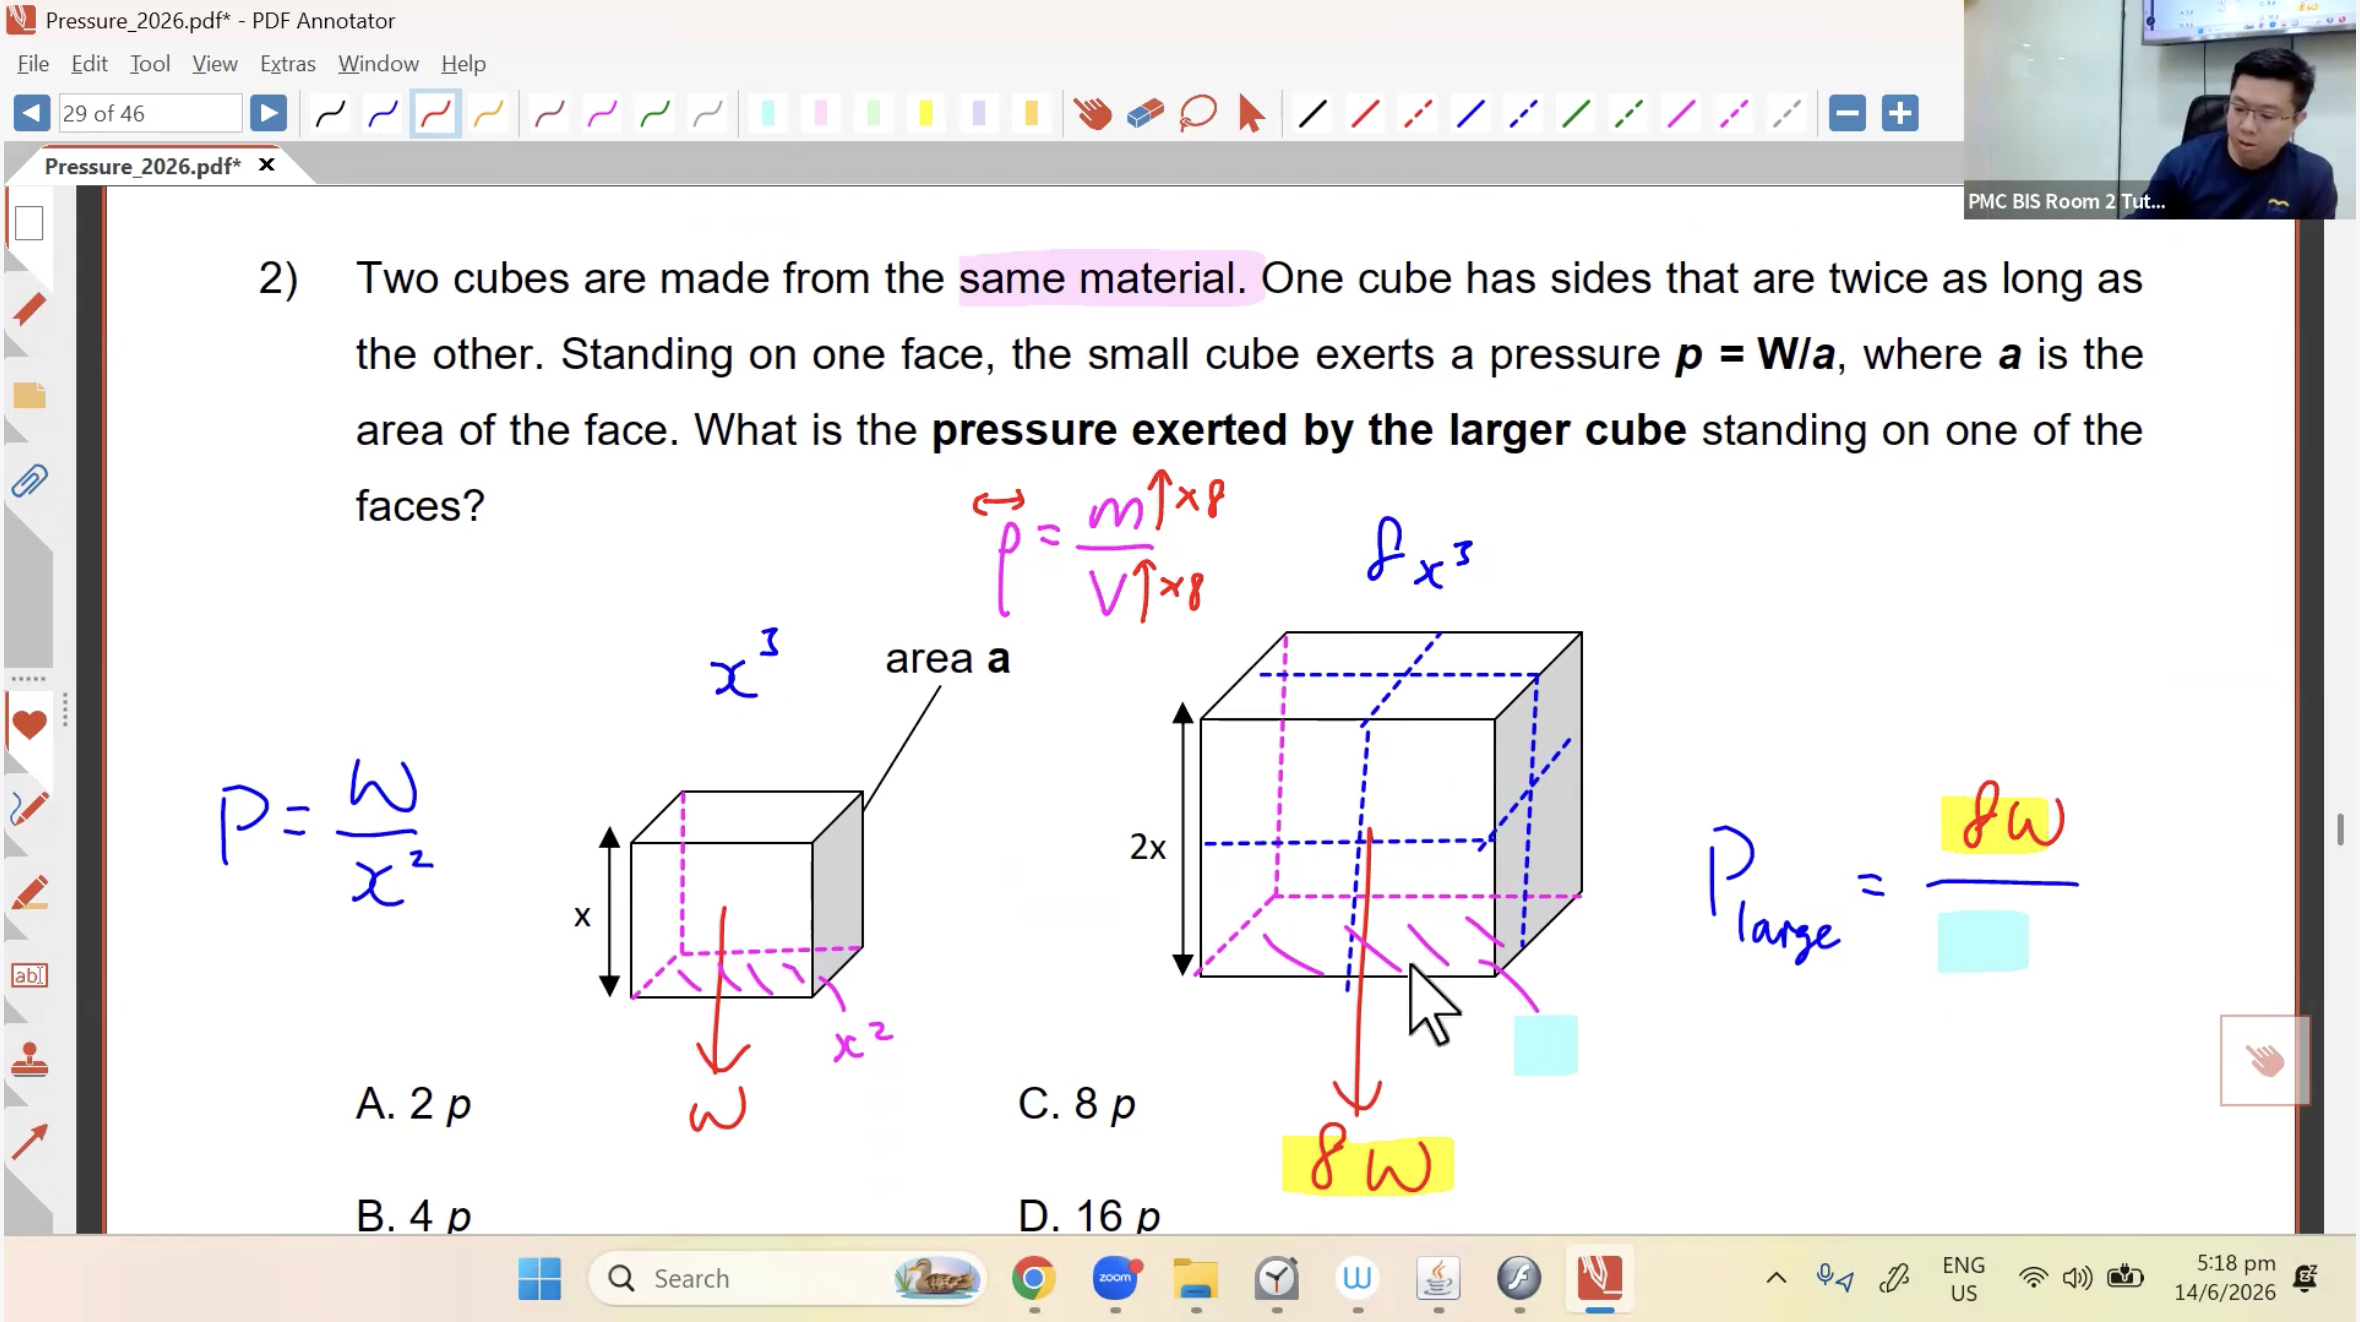Open Google Chrome from the taskbar
The height and width of the screenshot is (1322, 2360).
(x=1034, y=1278)
